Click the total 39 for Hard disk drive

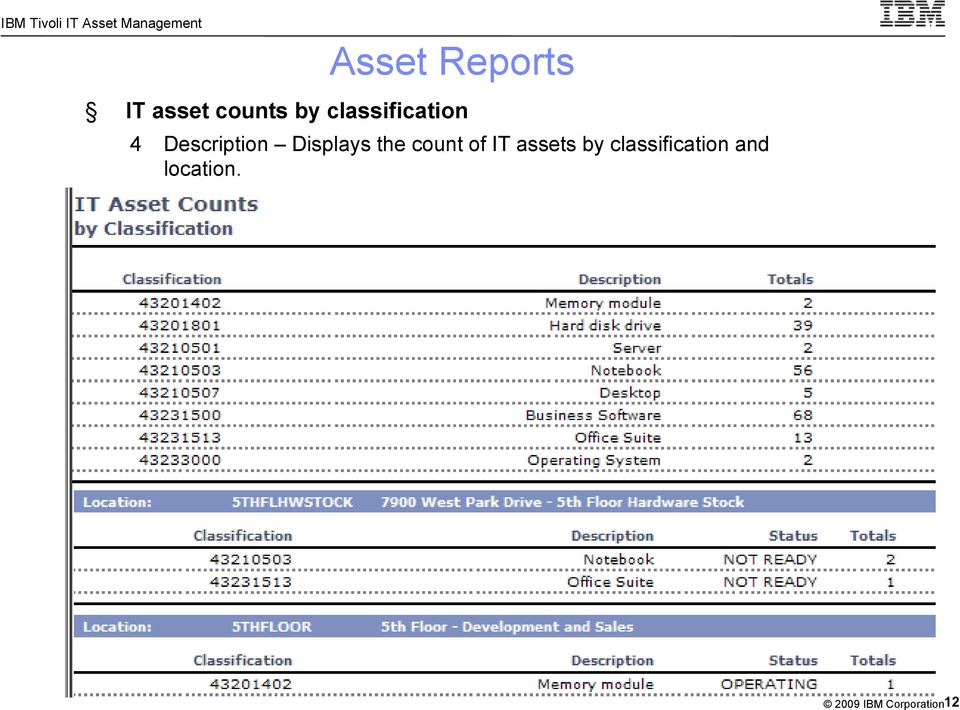click(x=803, y=326)
